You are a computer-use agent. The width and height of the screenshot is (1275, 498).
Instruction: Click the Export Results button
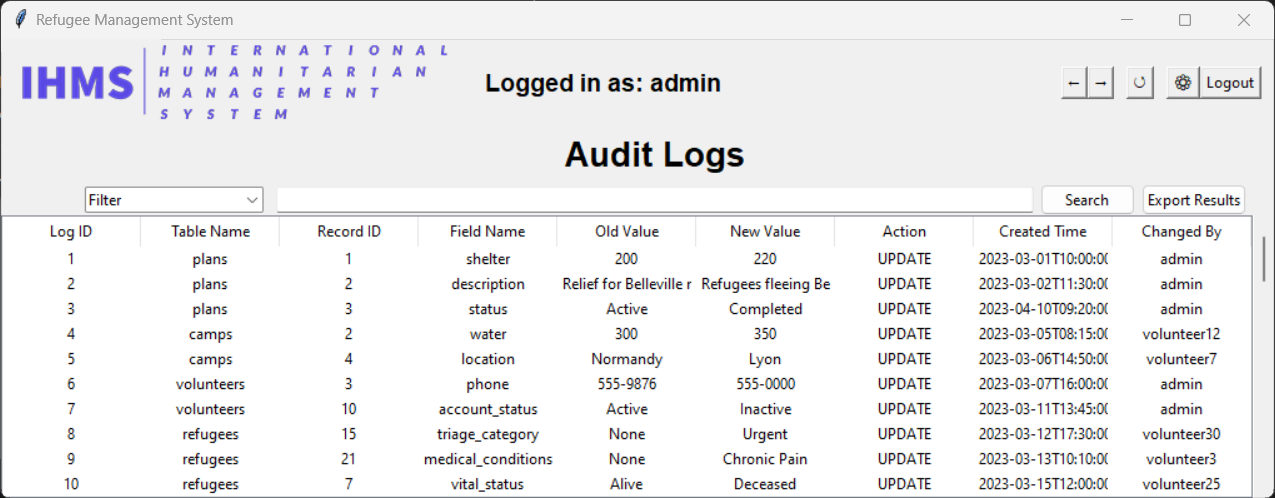[x=1194, y=200]
